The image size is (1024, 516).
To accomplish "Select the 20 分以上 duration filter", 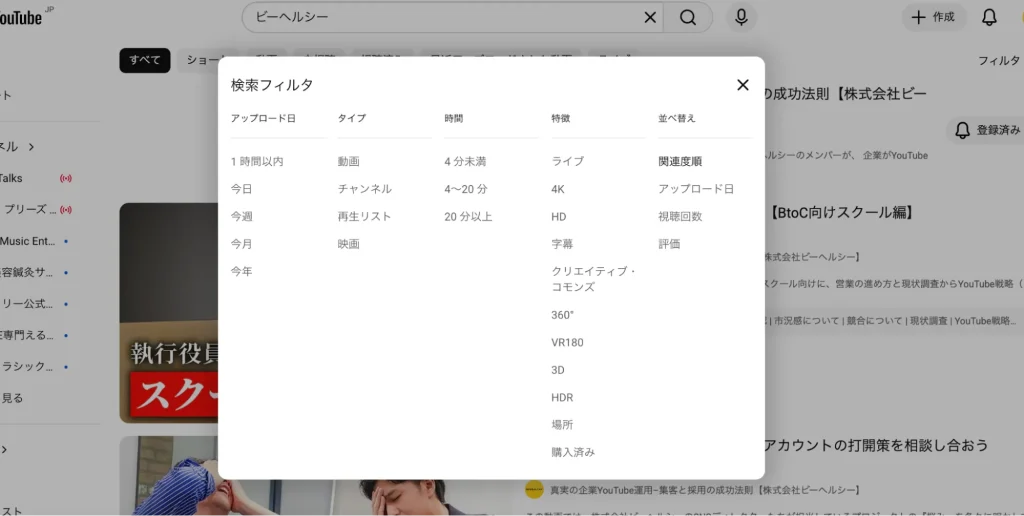I will (x=468, y=216).
